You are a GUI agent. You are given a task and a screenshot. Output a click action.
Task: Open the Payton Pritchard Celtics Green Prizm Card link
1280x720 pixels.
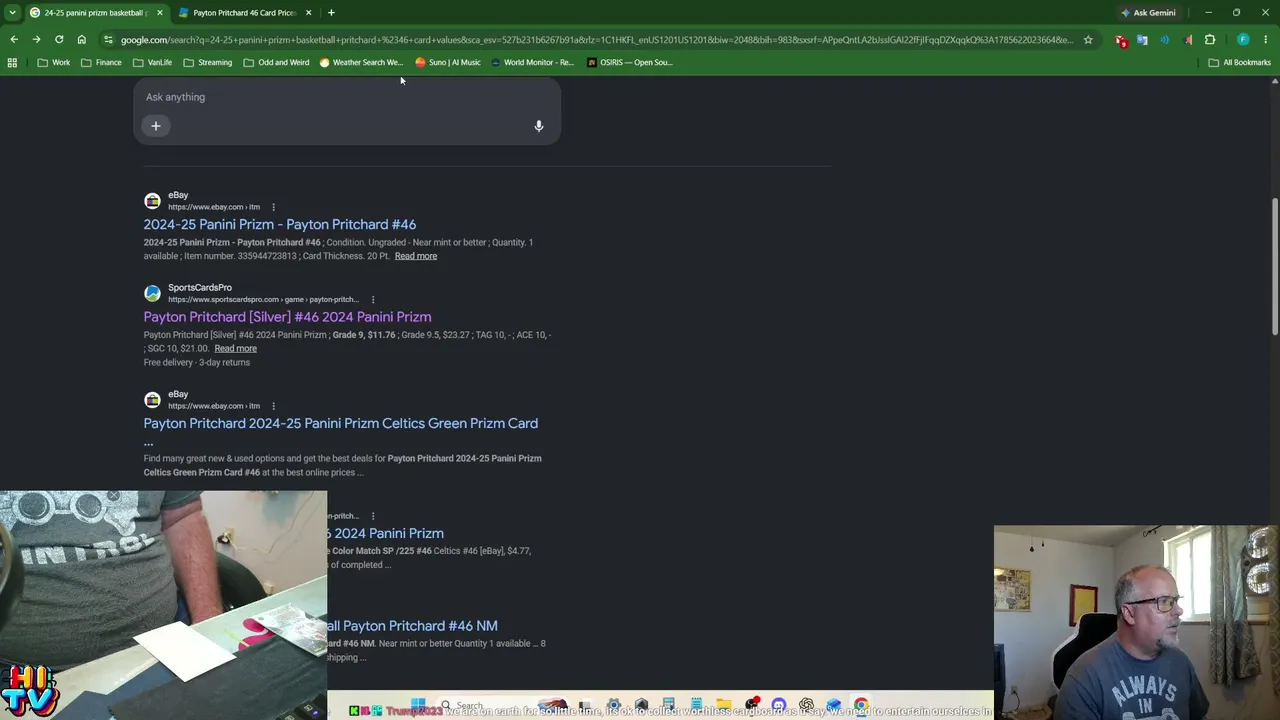pos(341,423)
